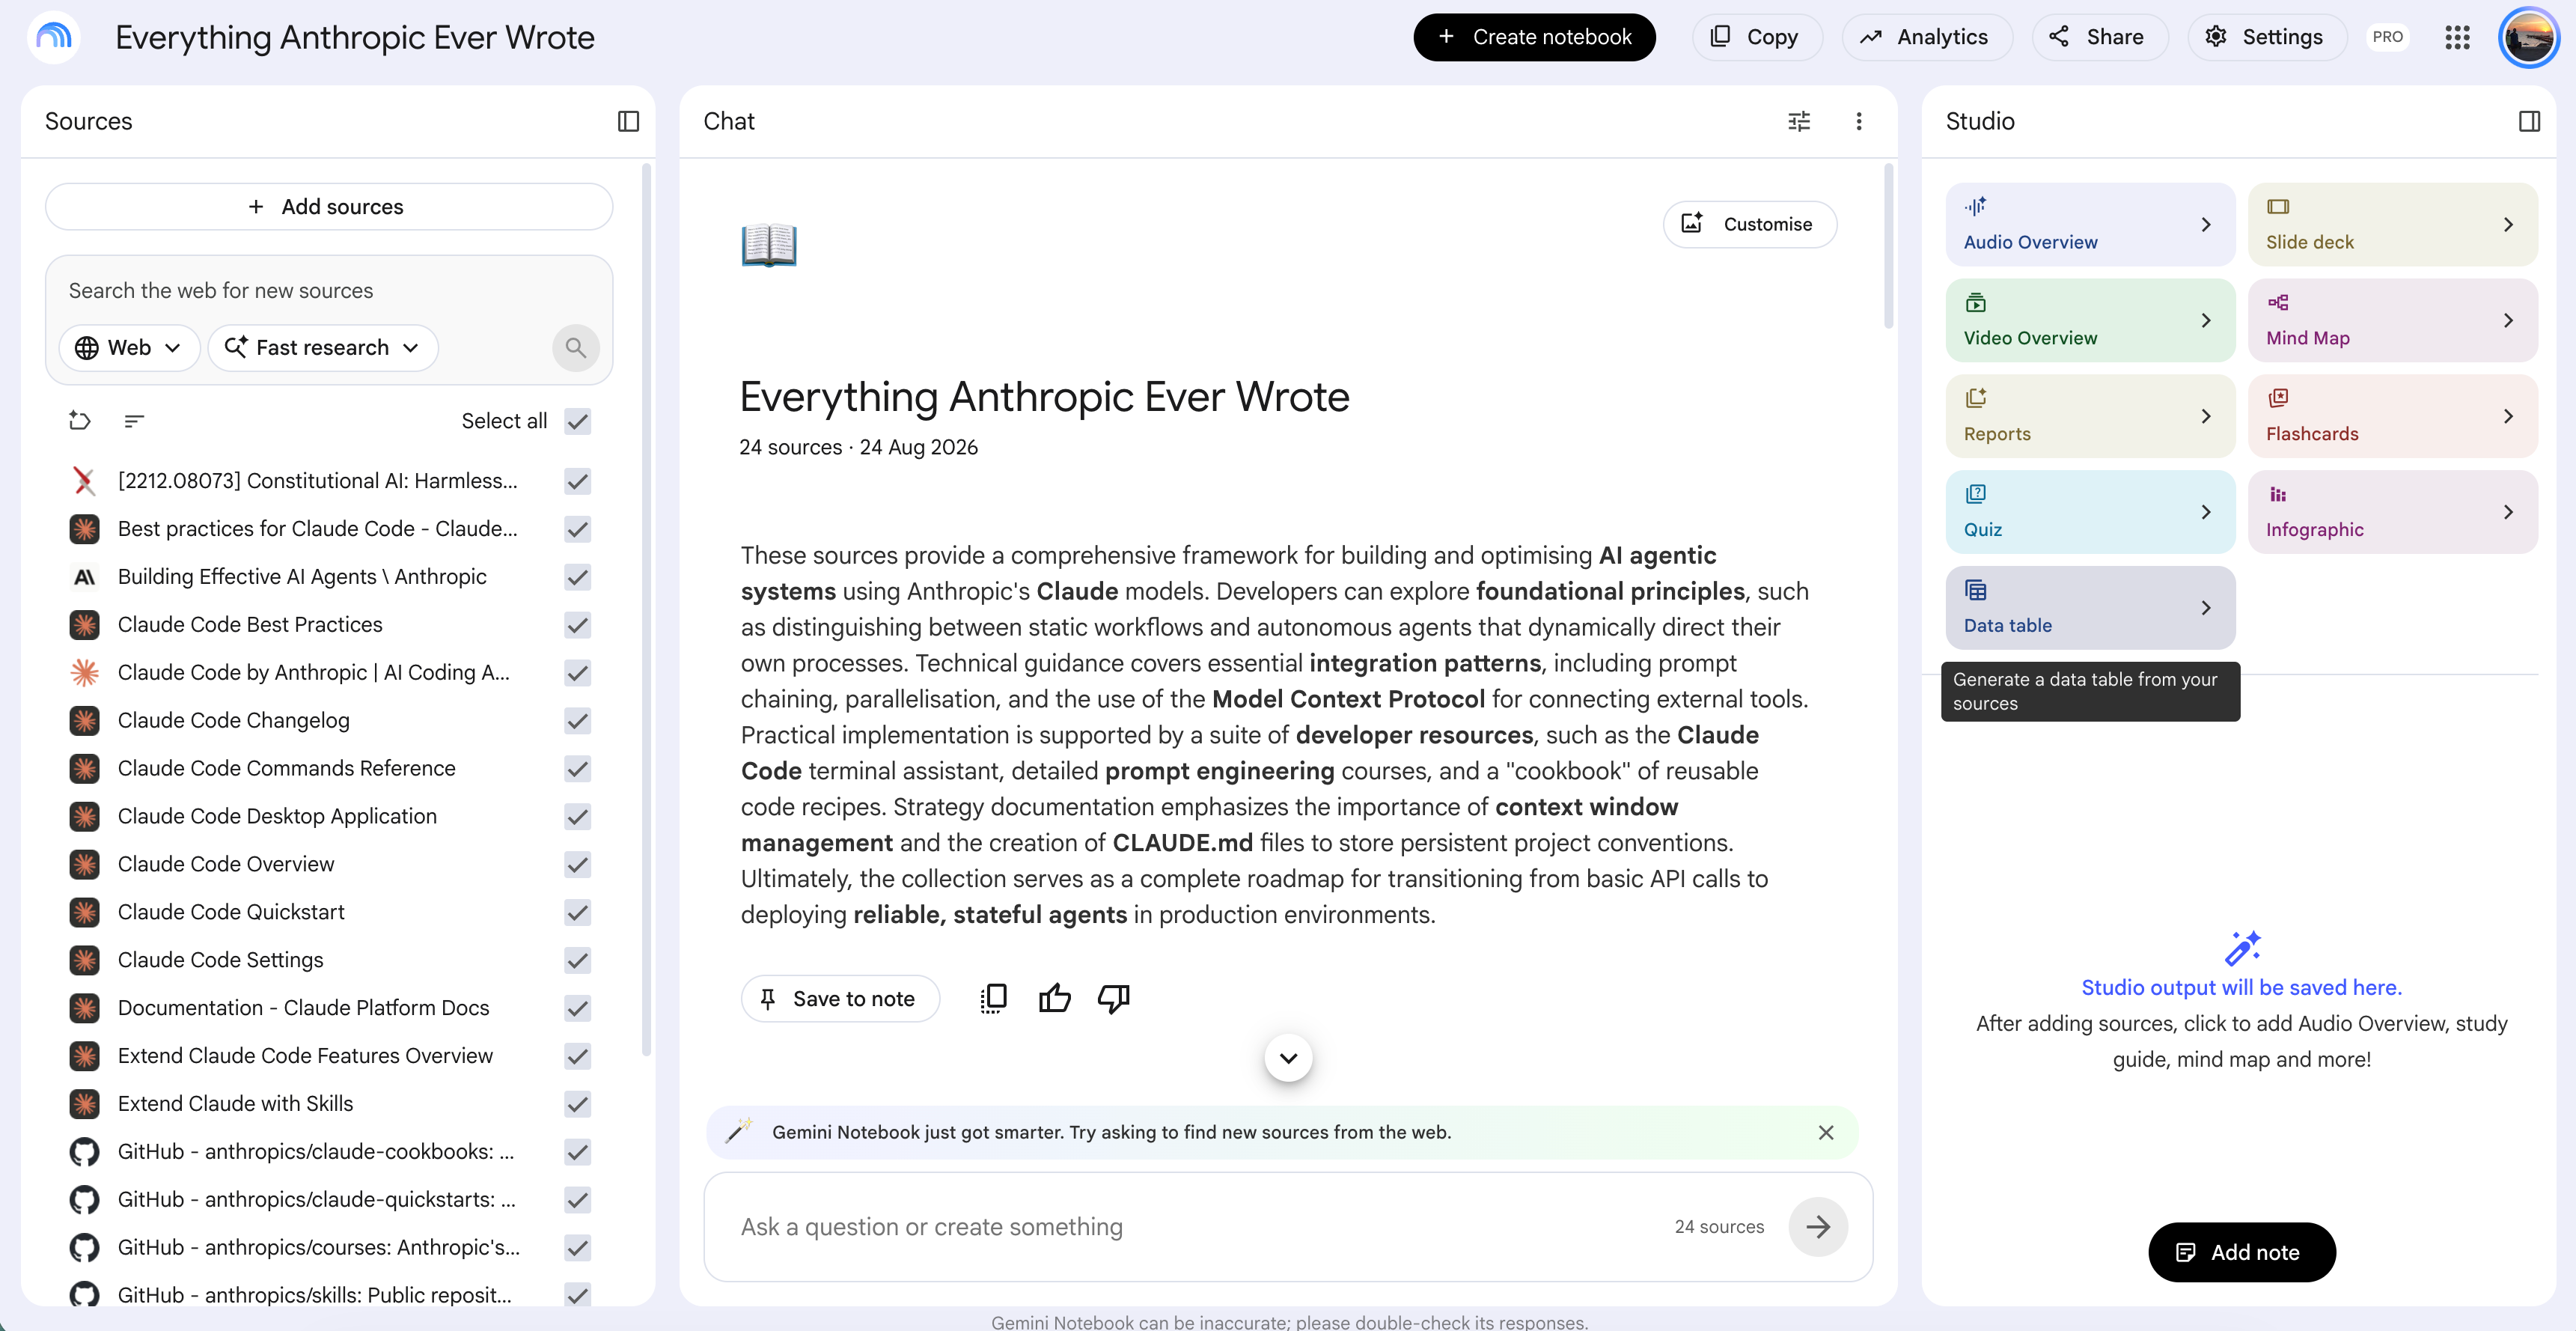
Task: Expand the Reports options arrow
Action: 2206,416
